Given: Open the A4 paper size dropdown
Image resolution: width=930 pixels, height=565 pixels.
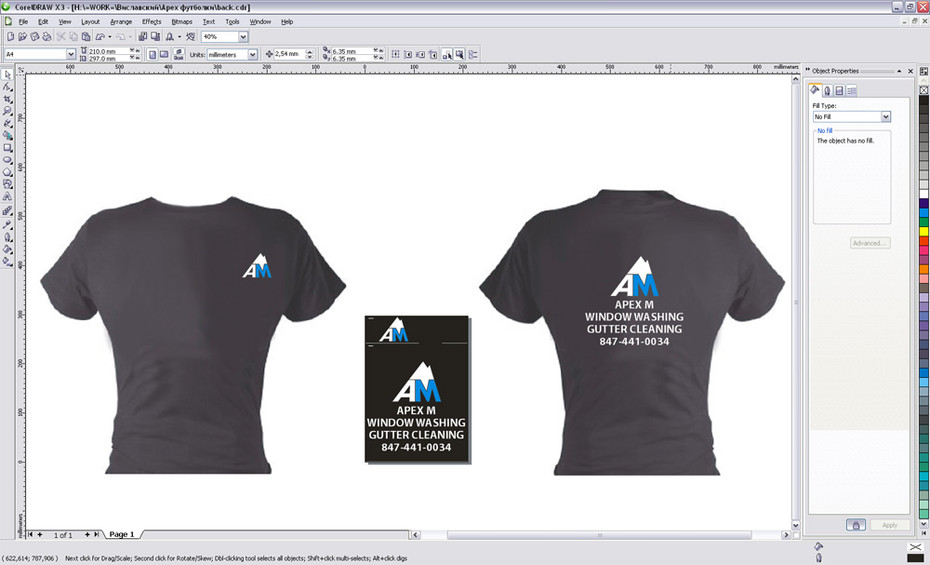Looking at the screenshot, I should pyautogui.click(x=71, y=54).
